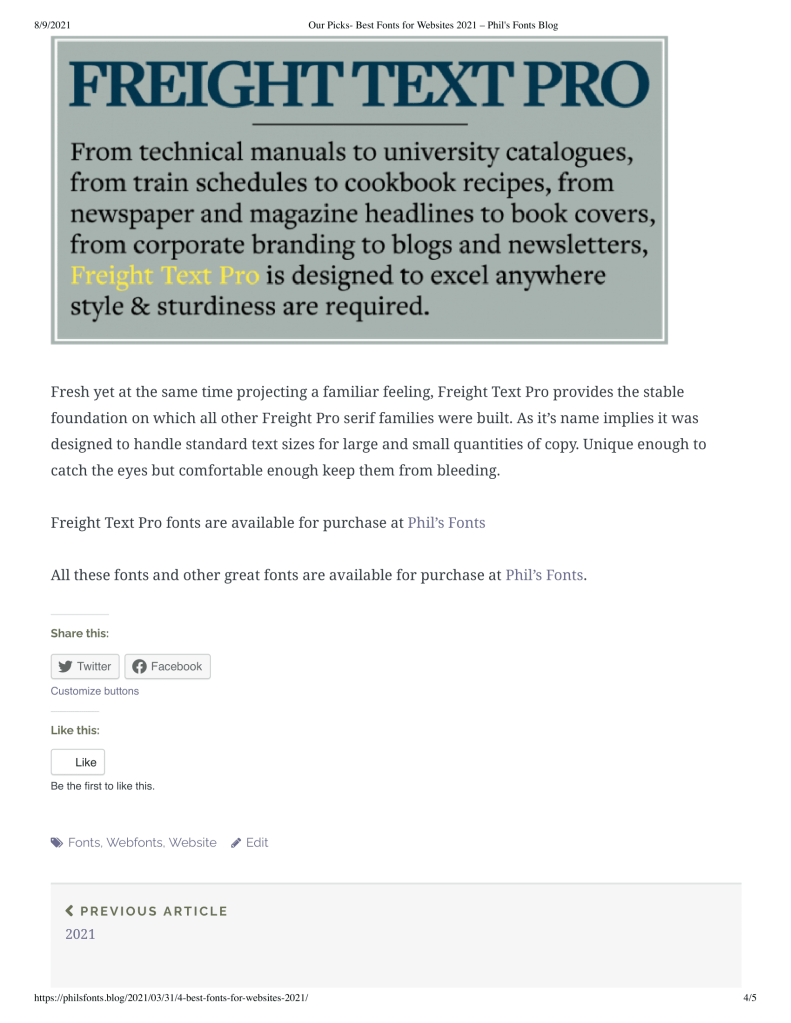Click the pencil icon next to Edit

(236, 843)
